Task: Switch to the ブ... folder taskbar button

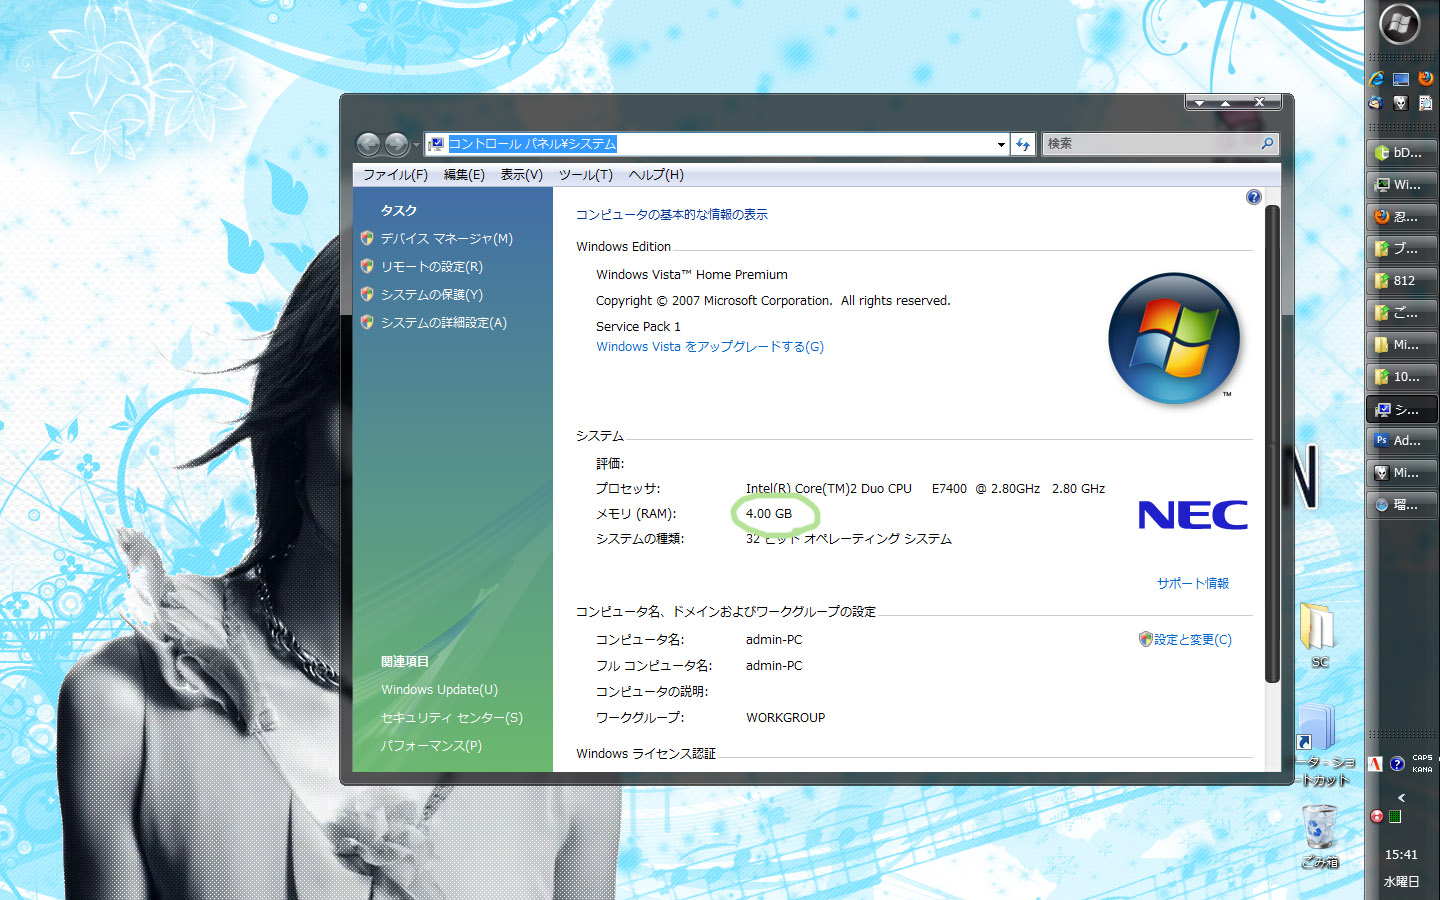Action: click(x=1401, y=249)
